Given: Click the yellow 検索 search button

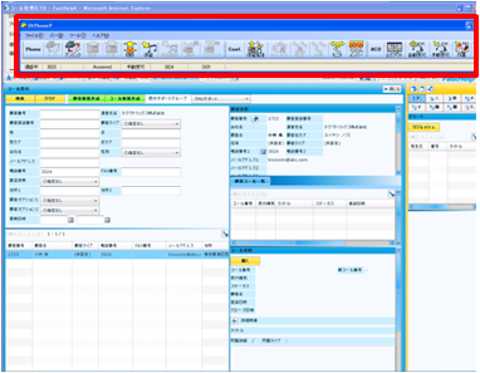Looking at the screenshot, I should (20, 99).
